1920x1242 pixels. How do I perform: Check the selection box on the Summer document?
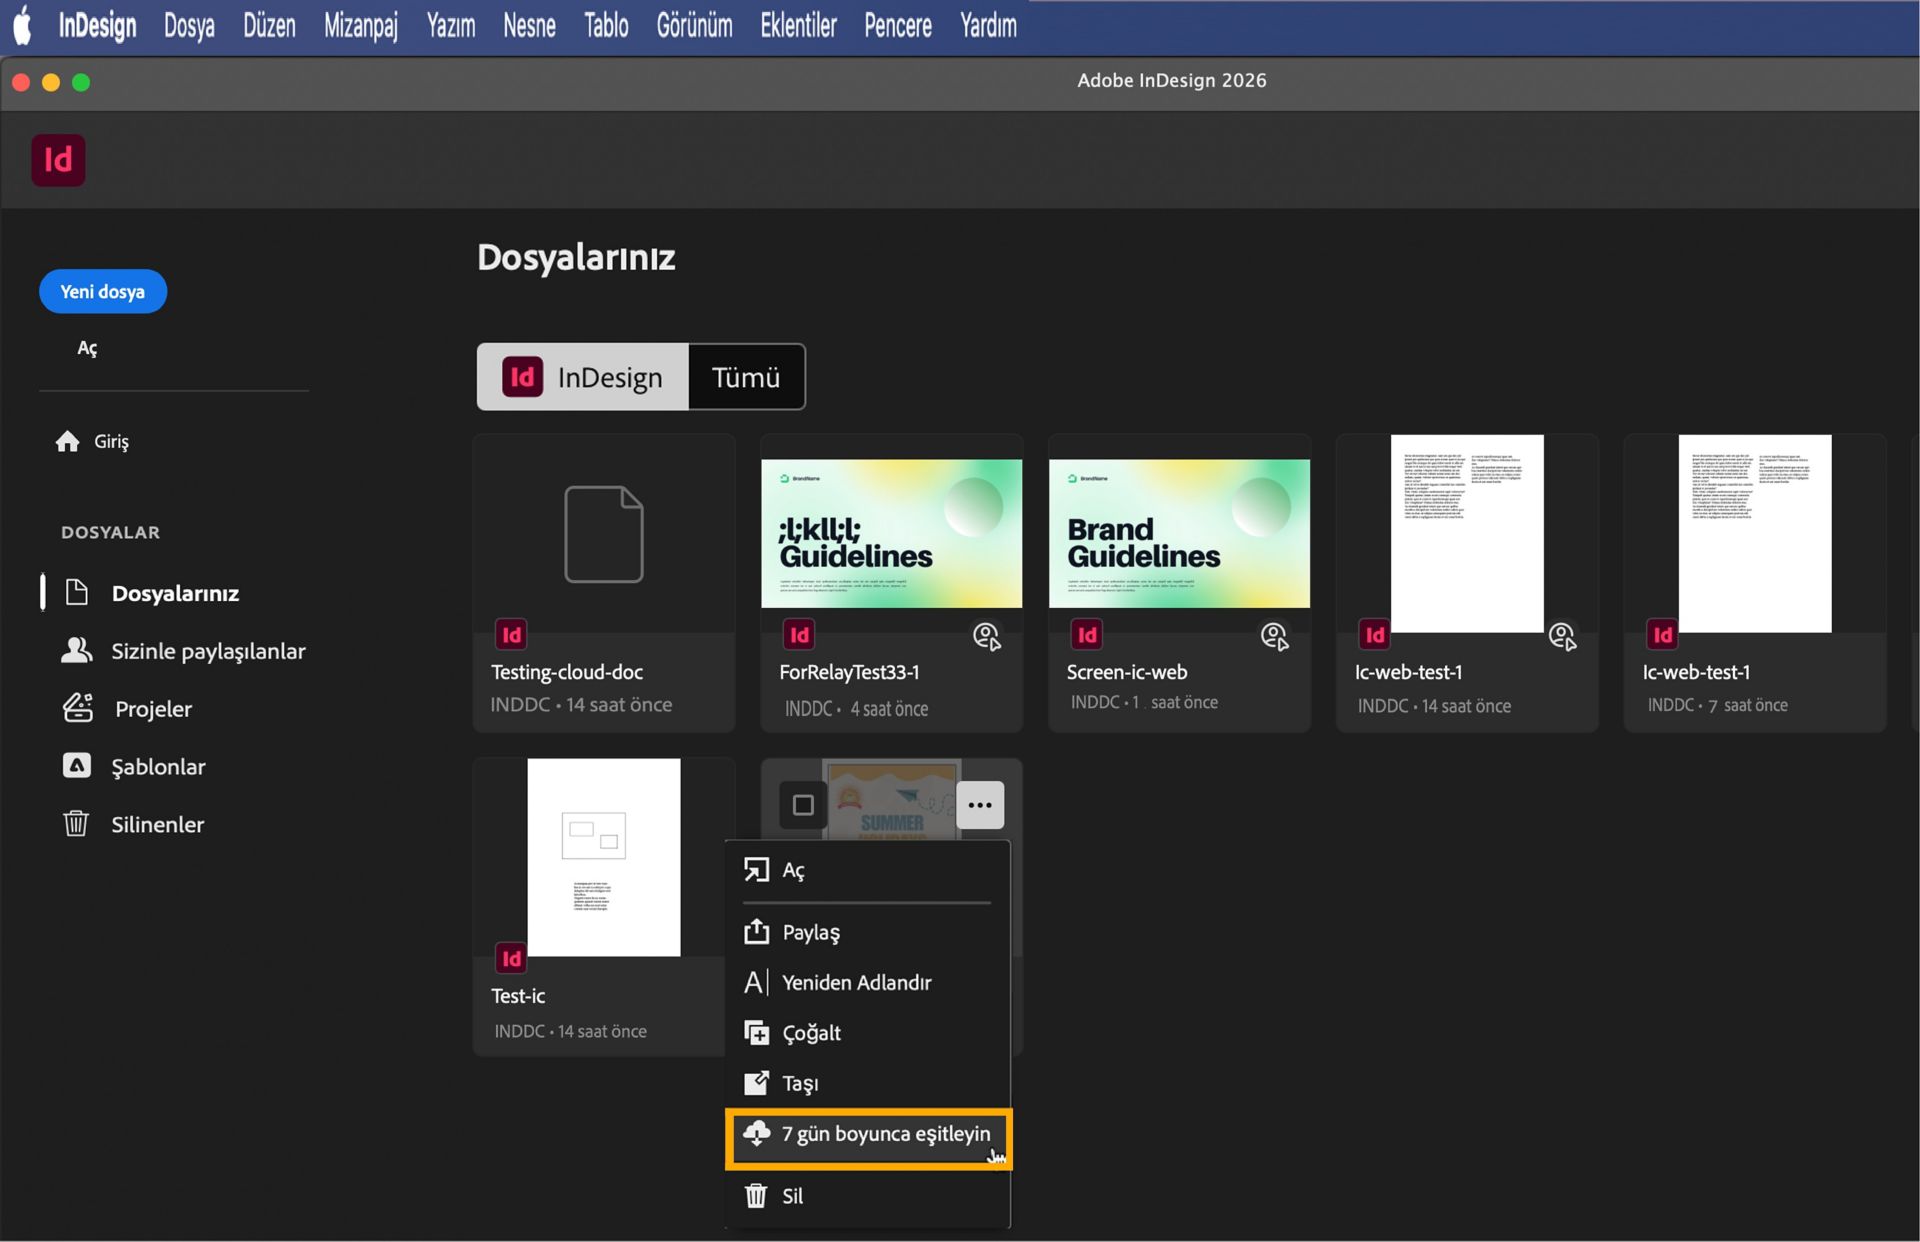(x=802, y=804)
